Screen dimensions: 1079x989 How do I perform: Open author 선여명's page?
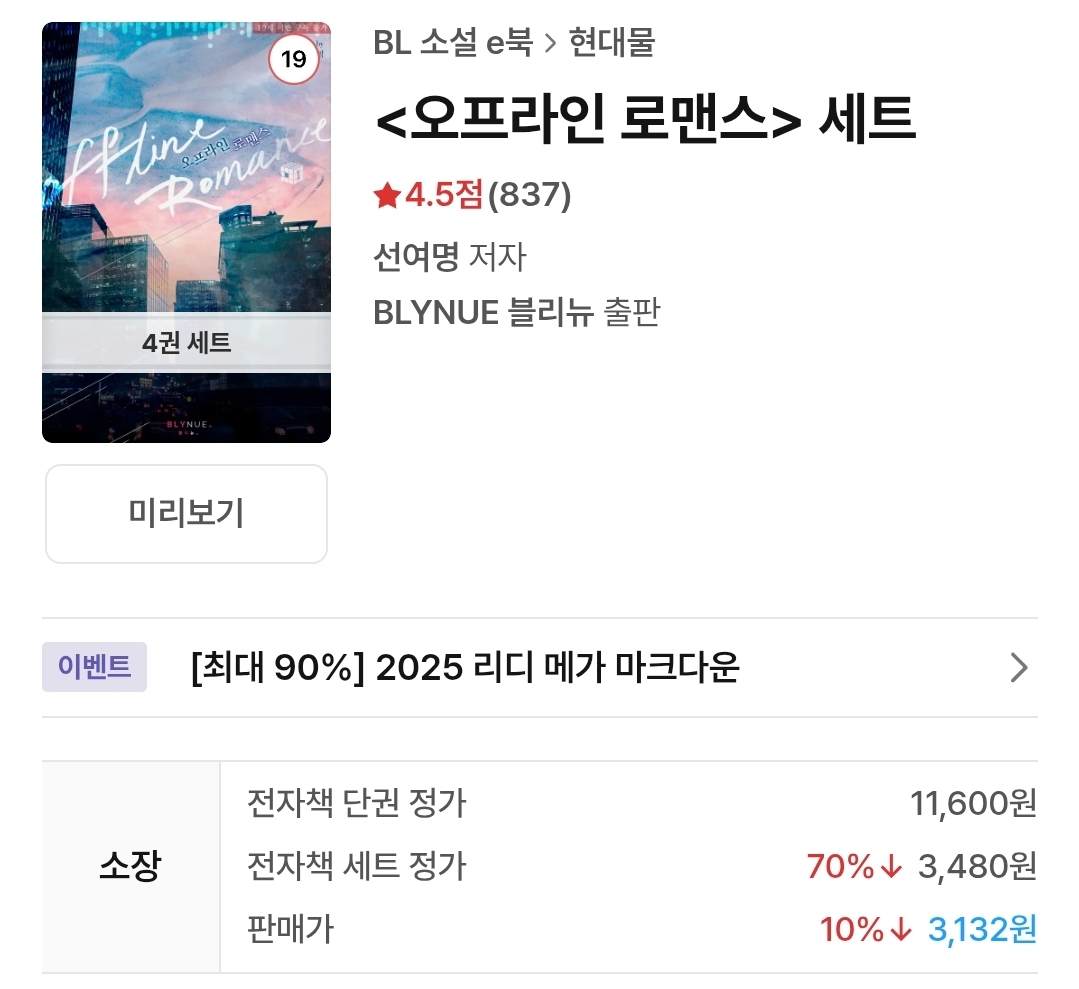415,258
